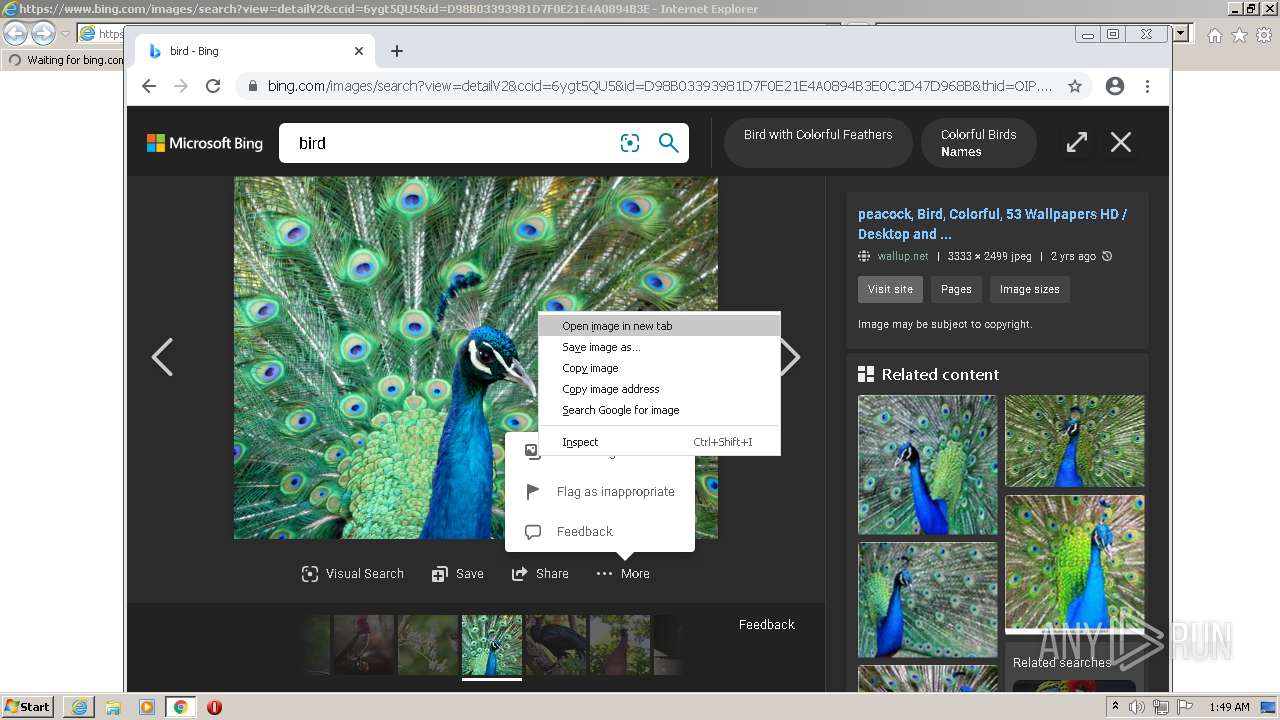Choose 'Inspect' from context menu

659,442
